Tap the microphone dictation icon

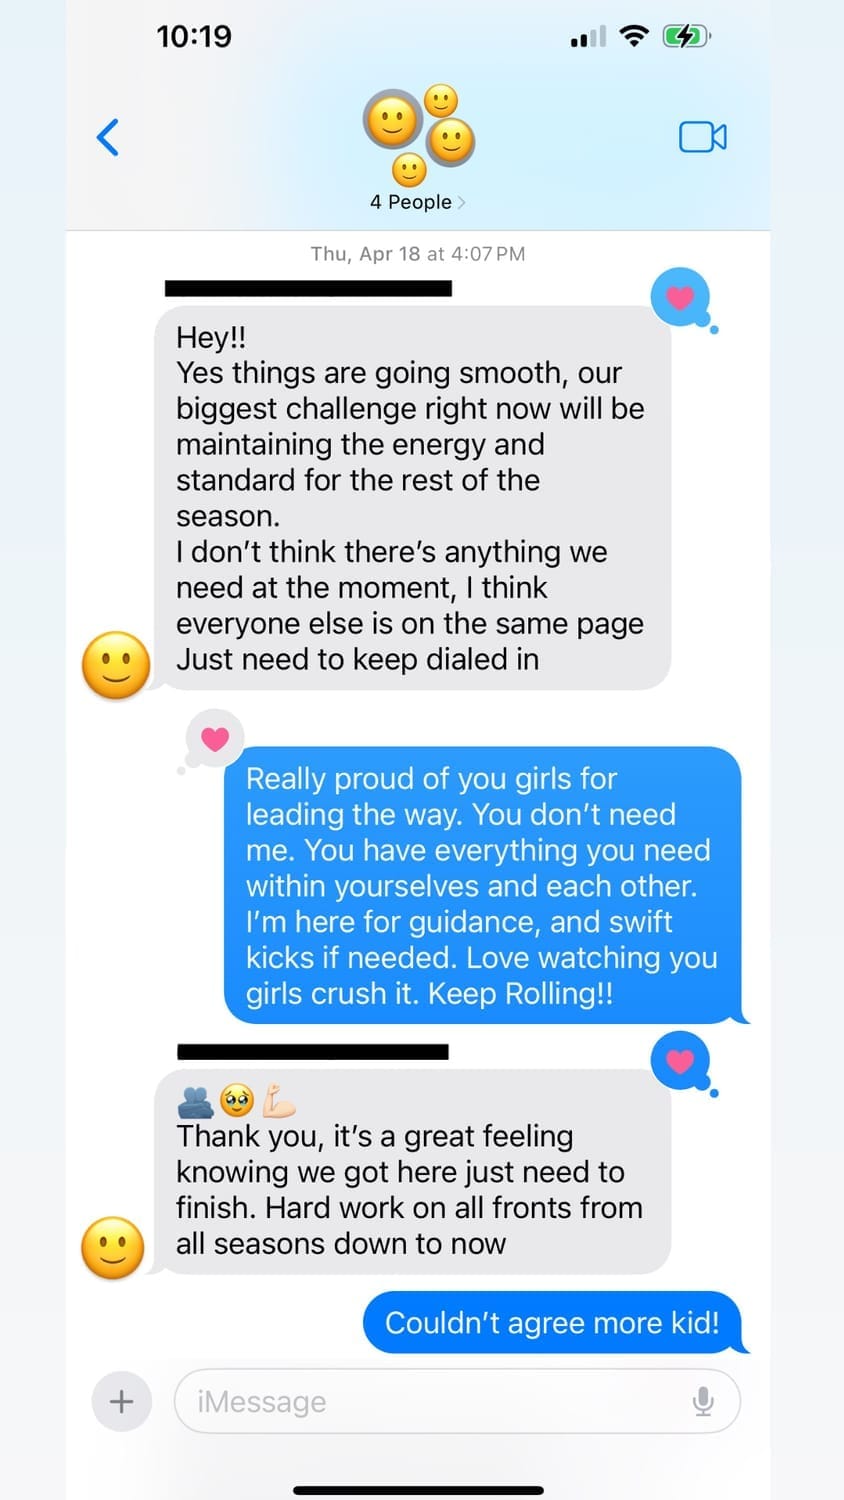(703, 1402)
